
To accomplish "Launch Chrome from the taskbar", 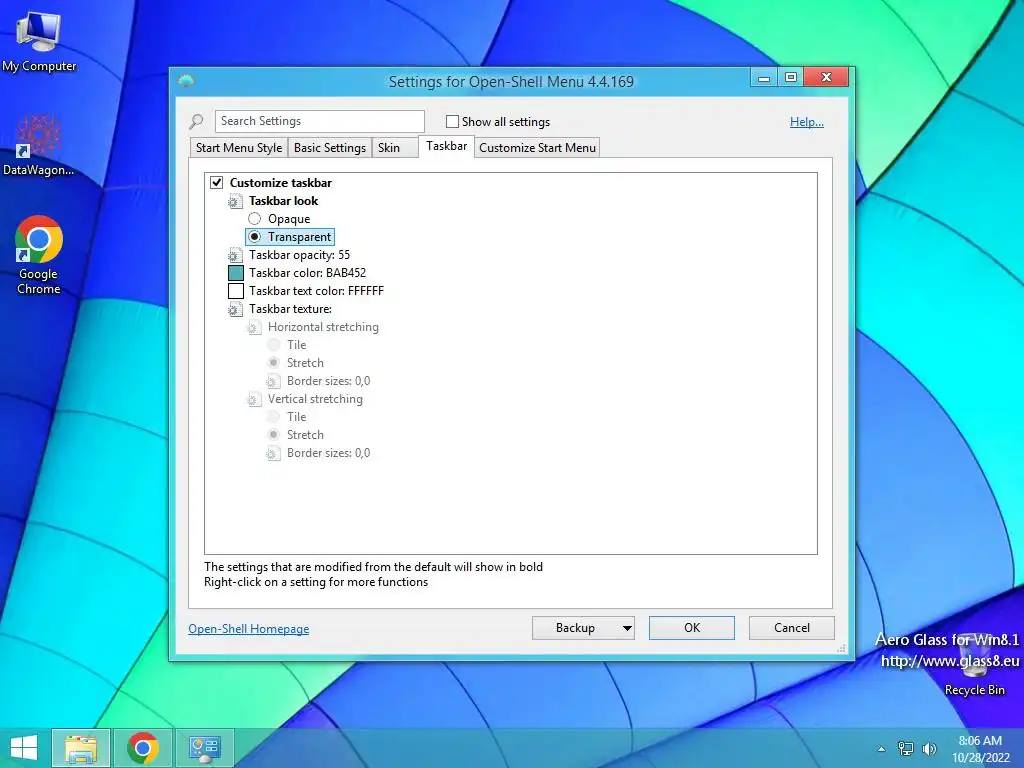I will click(x=143, y=748).
